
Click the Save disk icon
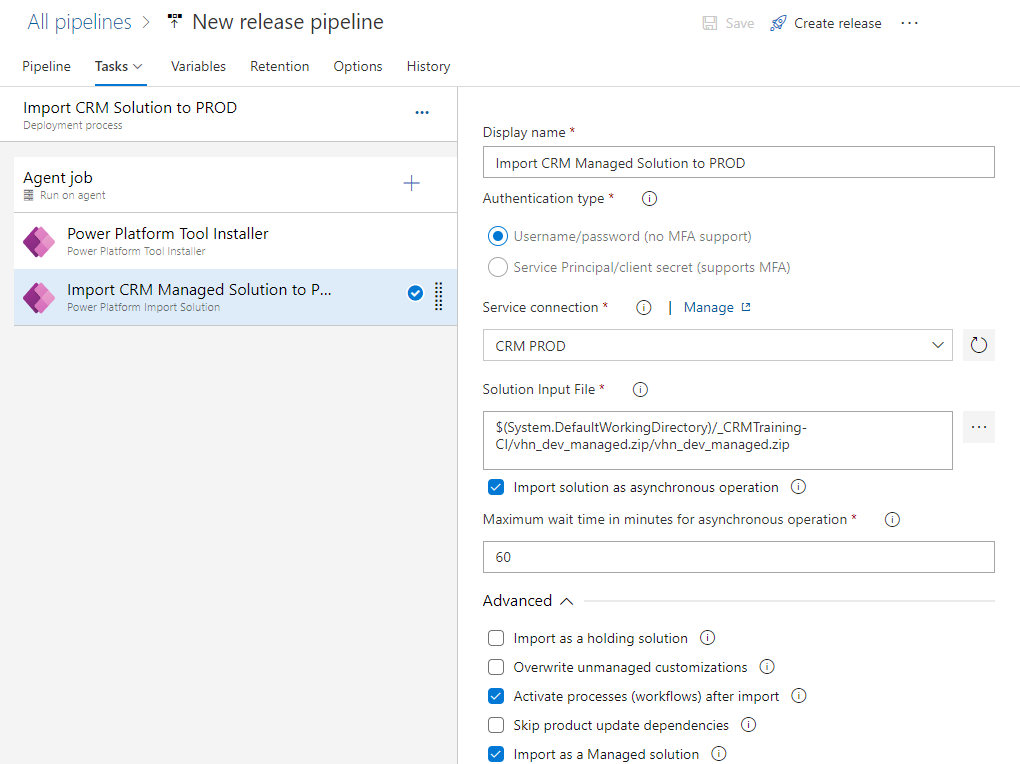[710, 23]
